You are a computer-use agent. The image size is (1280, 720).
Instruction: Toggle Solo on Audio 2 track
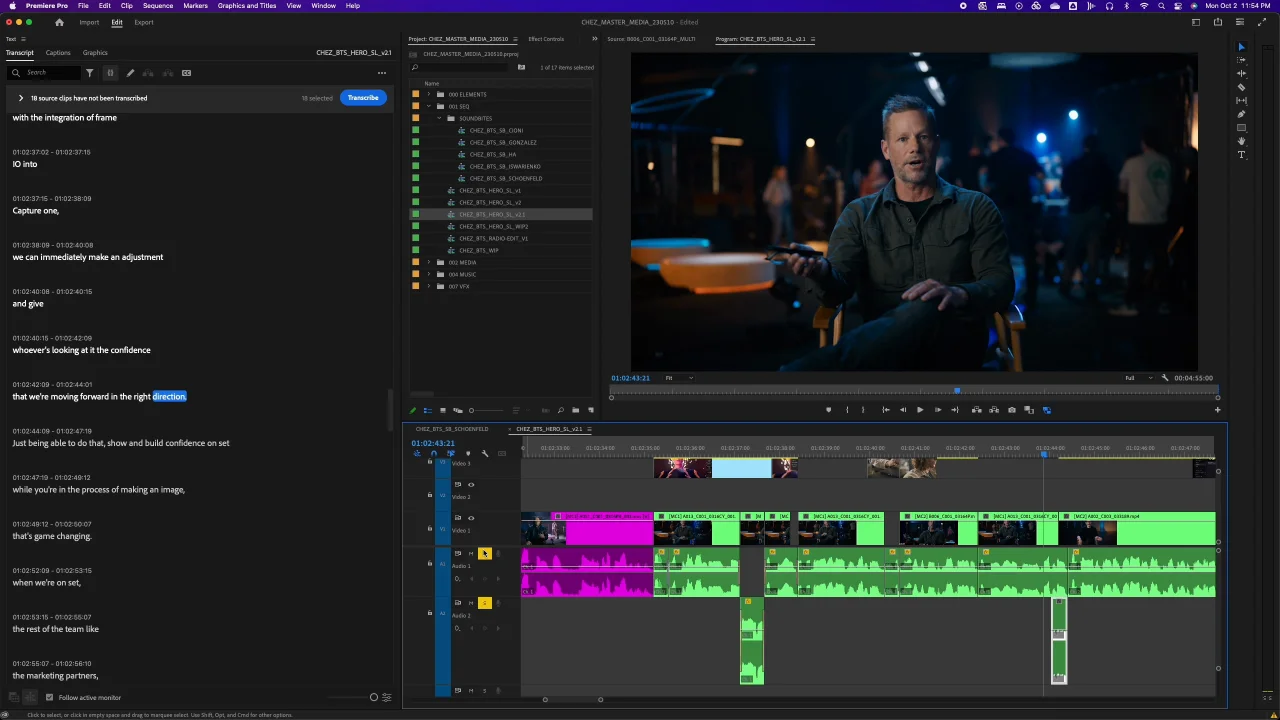click(485, 603)
